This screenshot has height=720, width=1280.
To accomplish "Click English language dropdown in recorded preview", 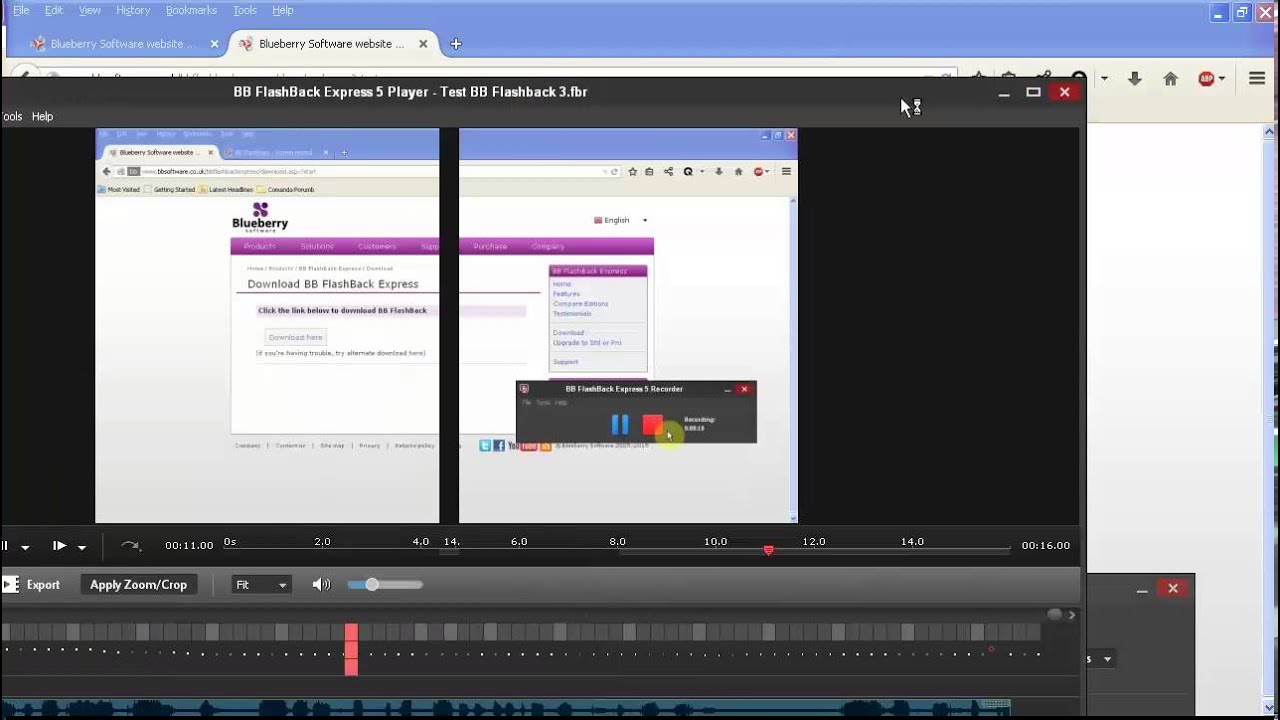I will [x=620, y=220].
